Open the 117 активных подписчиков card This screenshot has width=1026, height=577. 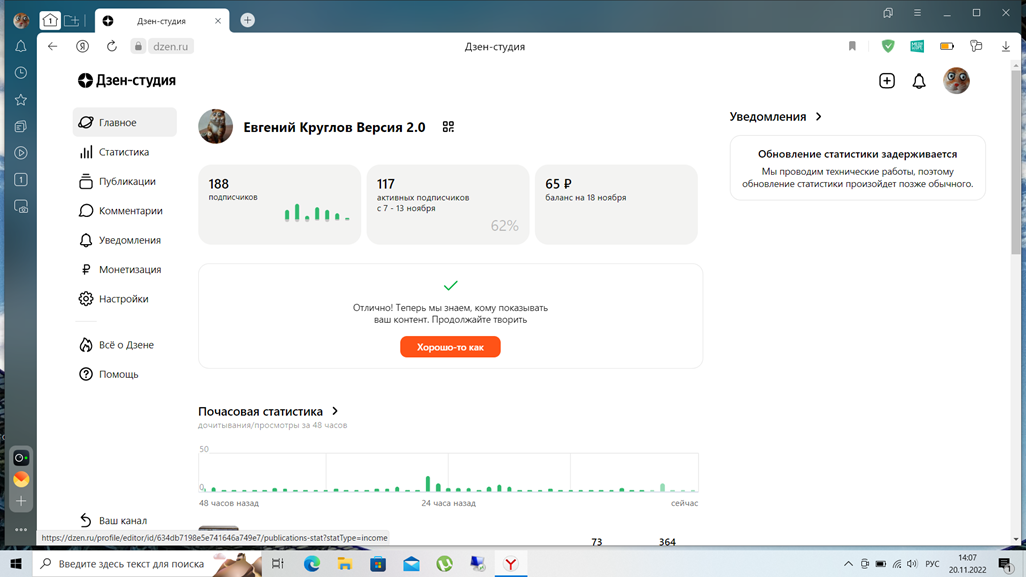click(x=448, y=205)
